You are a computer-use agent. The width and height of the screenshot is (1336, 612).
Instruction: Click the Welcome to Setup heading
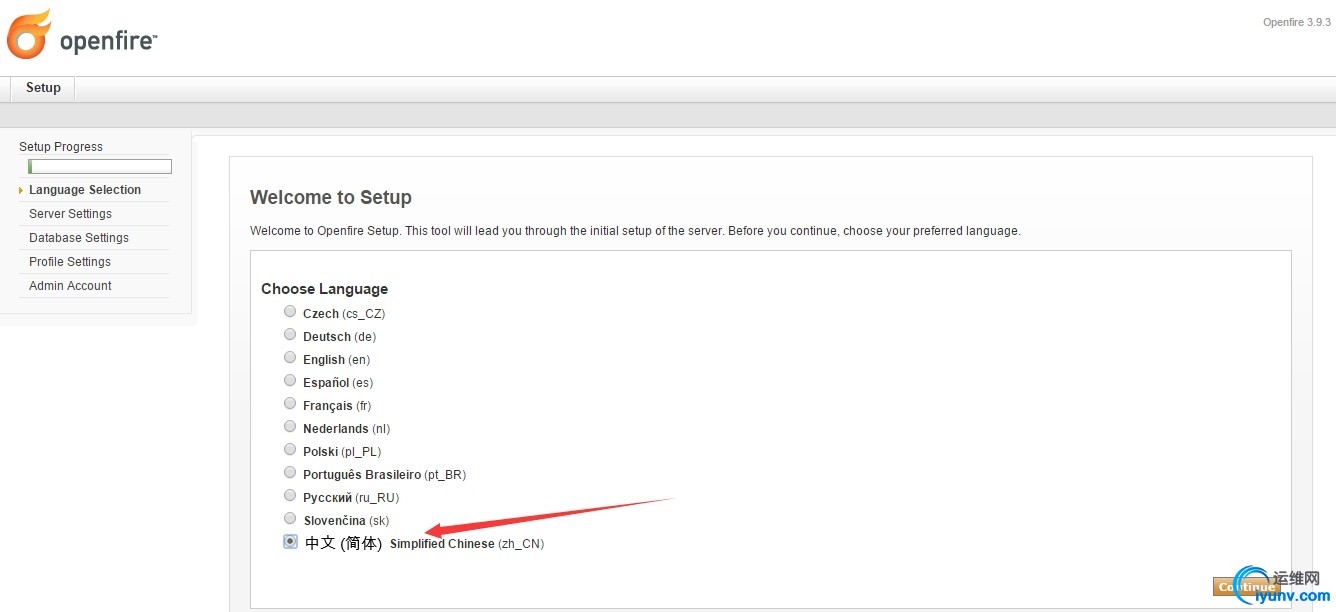point(331,198)
